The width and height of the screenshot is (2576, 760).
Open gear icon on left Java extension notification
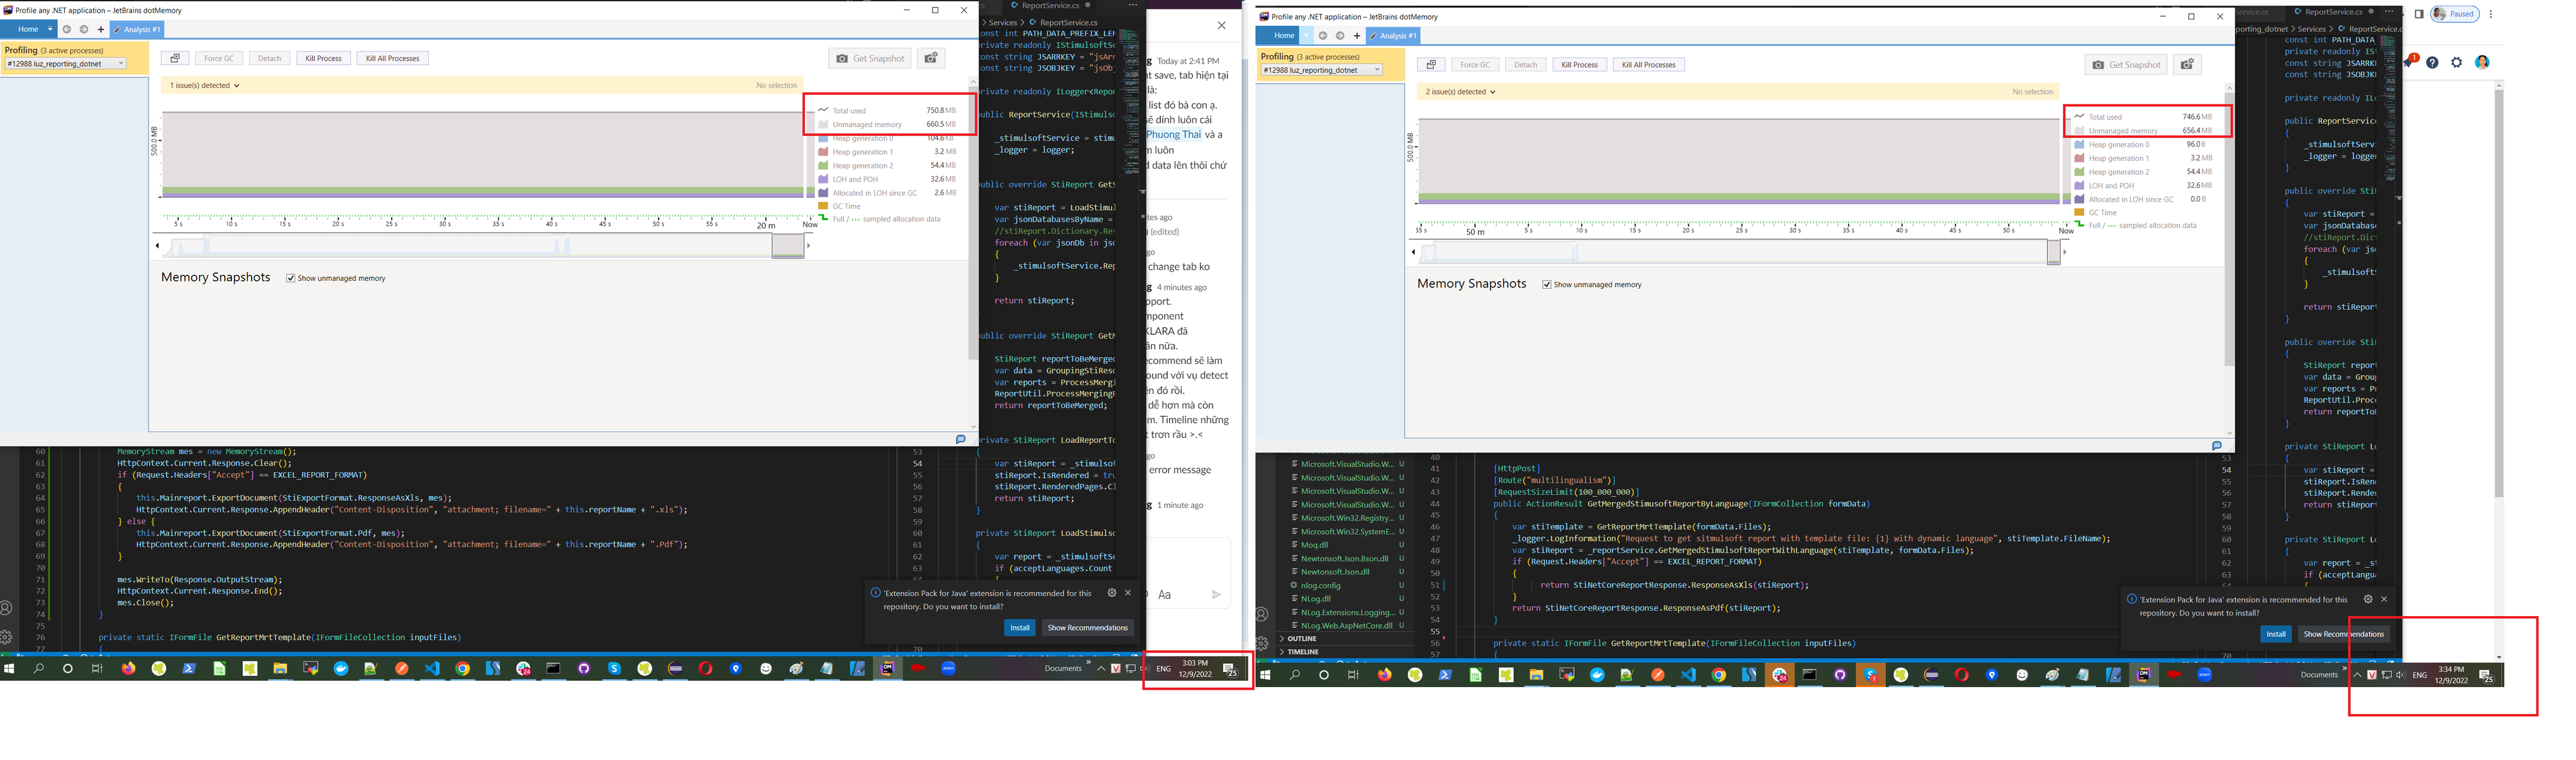point(1111,593)
